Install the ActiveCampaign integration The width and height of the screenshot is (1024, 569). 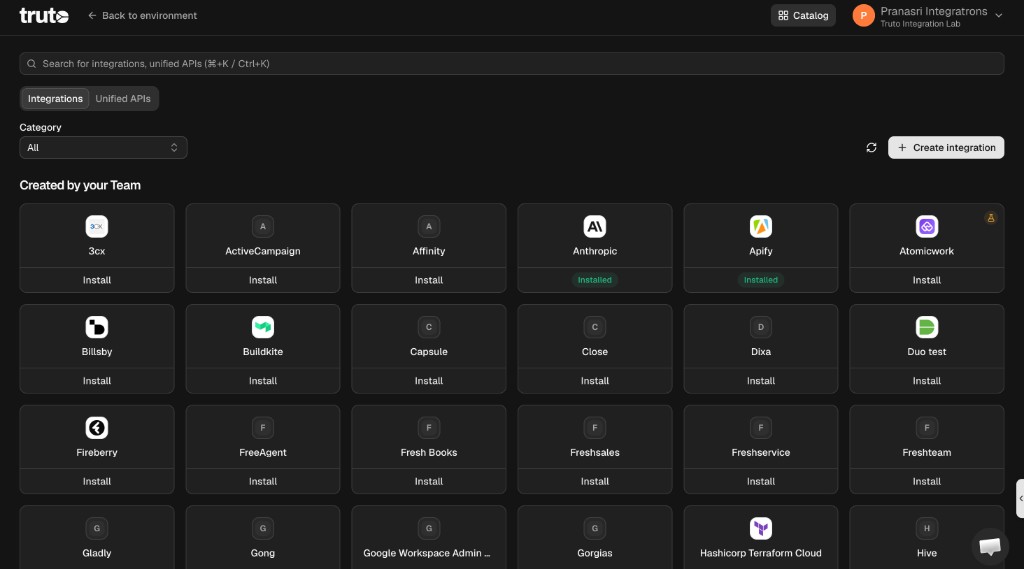263,280
